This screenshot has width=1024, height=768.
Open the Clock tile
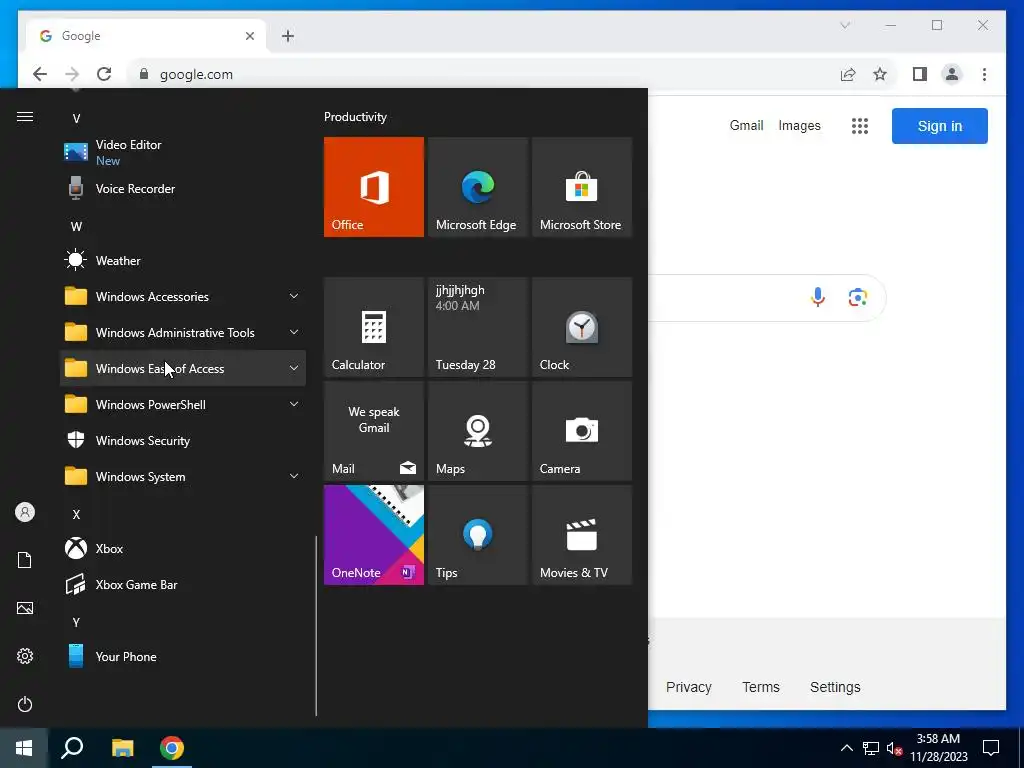tap(582, 327)
